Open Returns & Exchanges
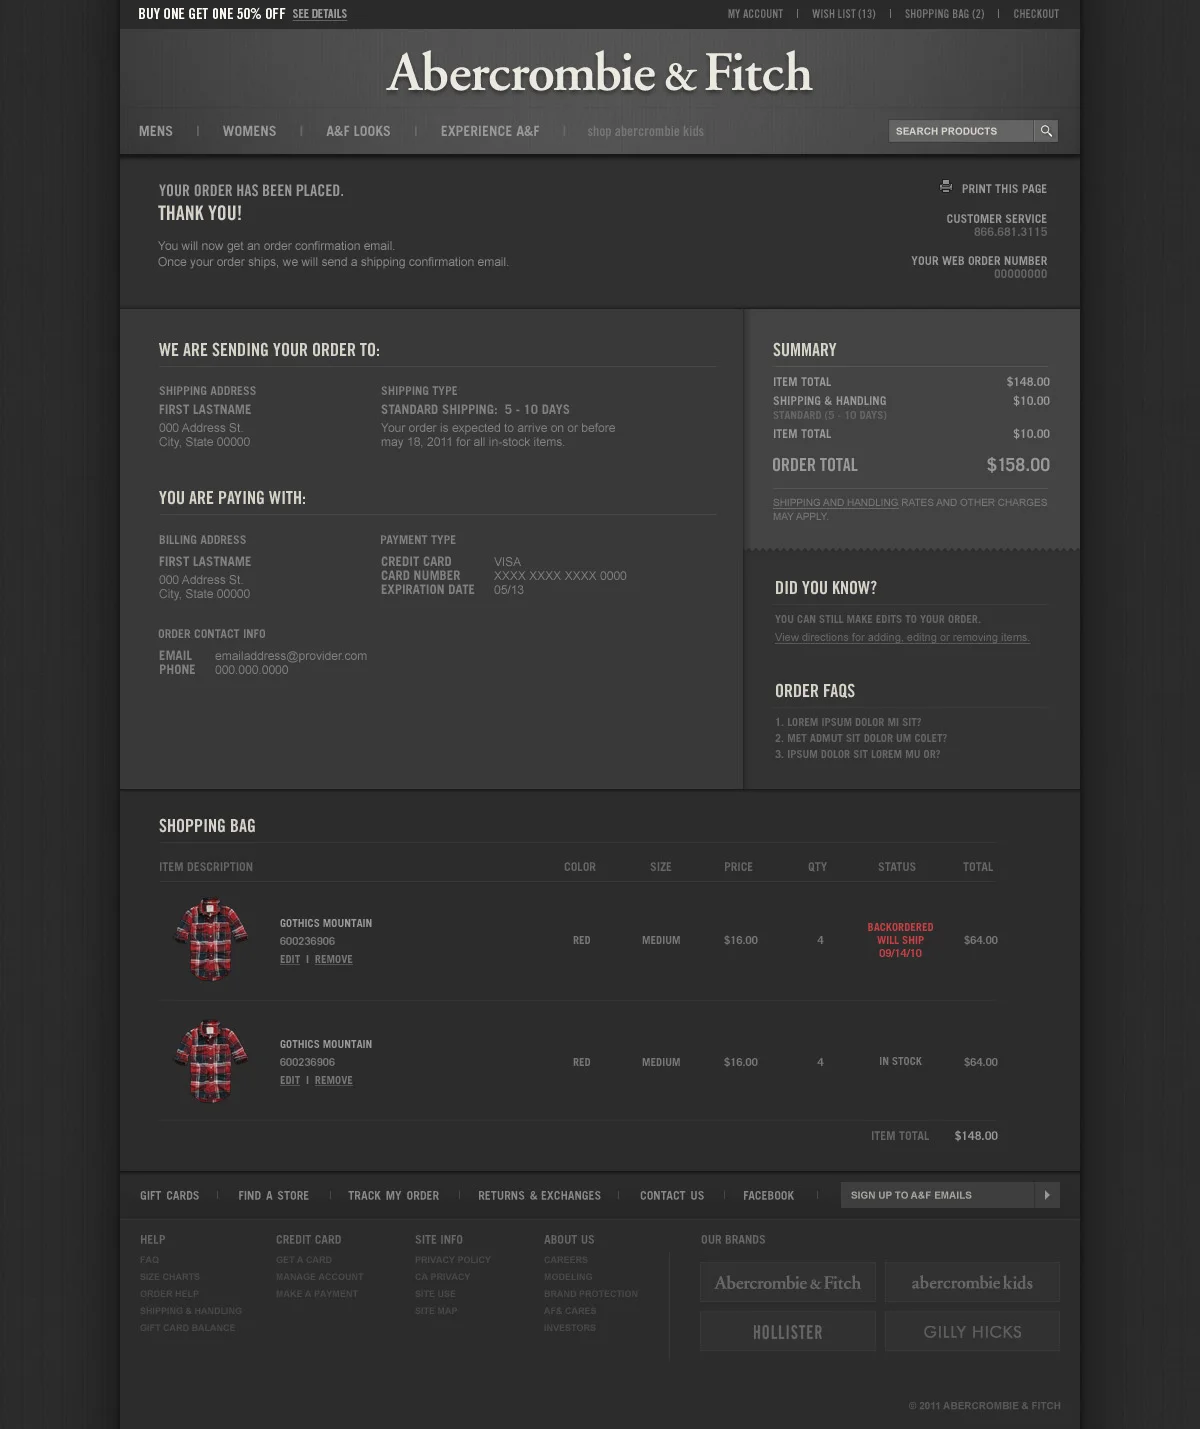 [x=540, y=1196]
